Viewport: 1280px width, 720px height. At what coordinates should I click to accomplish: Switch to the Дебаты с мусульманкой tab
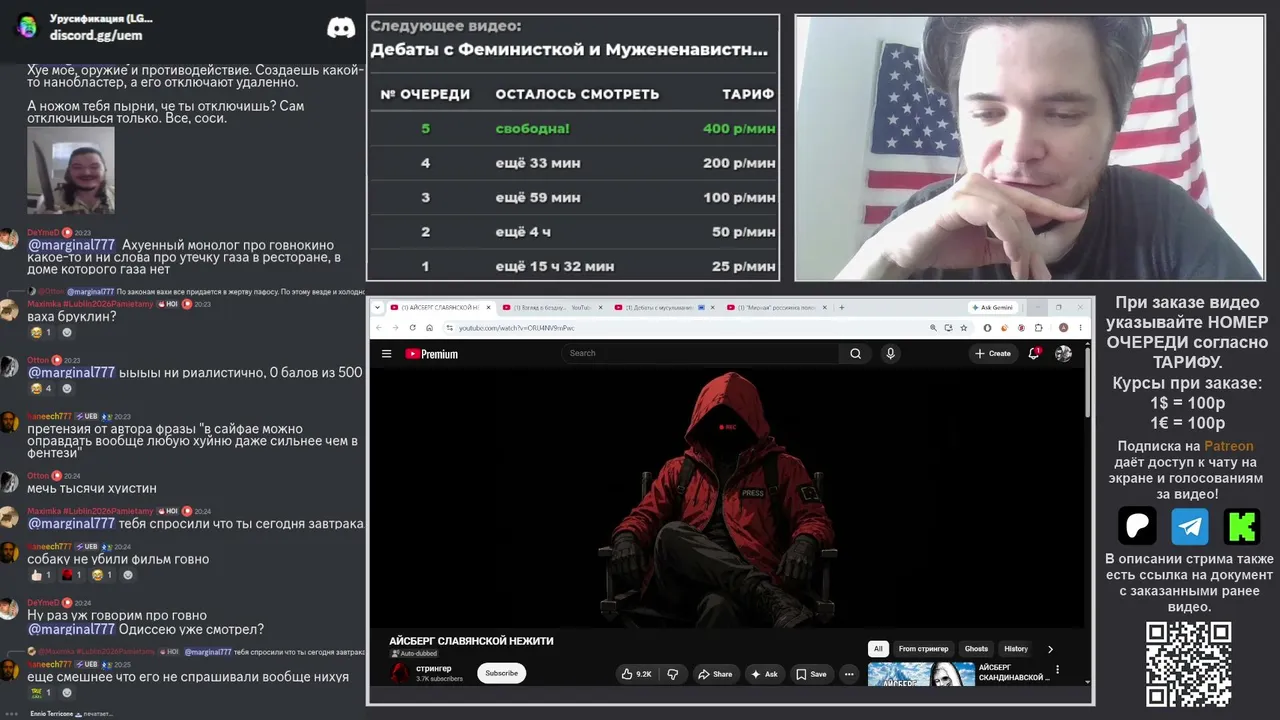click(x=666, y=307)
